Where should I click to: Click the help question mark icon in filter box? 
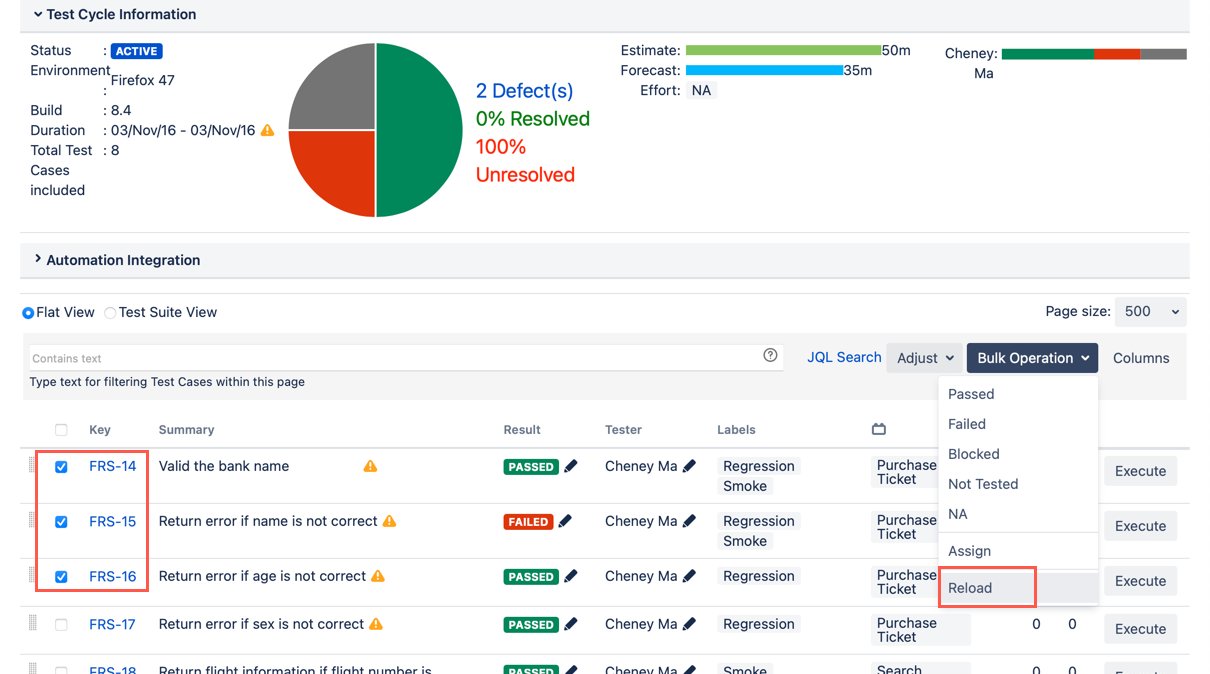tap(770, 355)
